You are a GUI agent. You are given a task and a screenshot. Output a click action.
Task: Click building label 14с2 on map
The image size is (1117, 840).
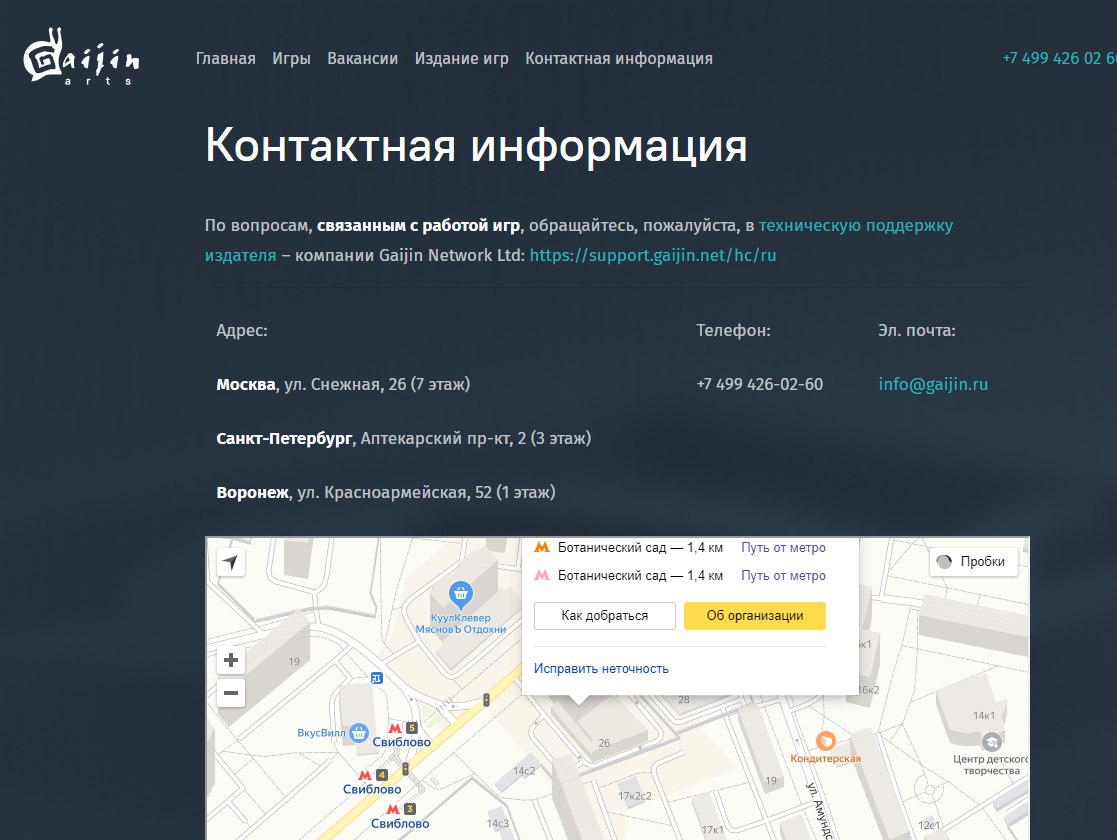pyautogui.click(x=524, y=771)
